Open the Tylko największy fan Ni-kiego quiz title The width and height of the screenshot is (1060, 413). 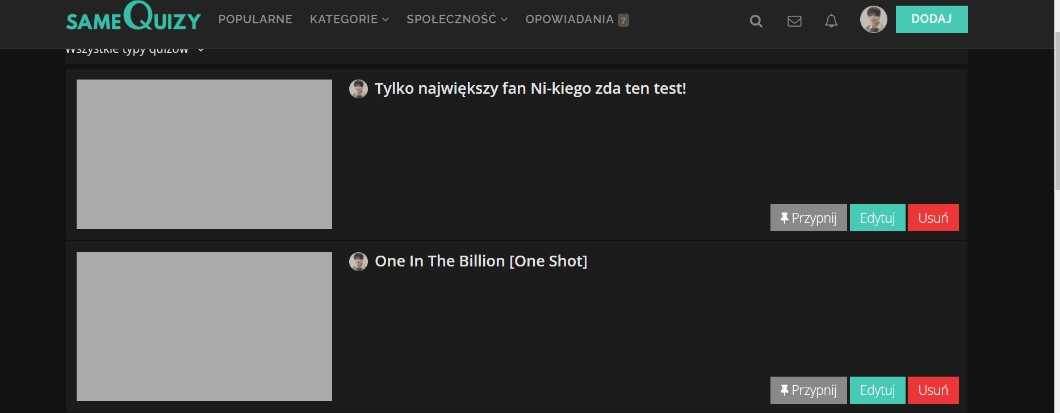pos(530,89)
